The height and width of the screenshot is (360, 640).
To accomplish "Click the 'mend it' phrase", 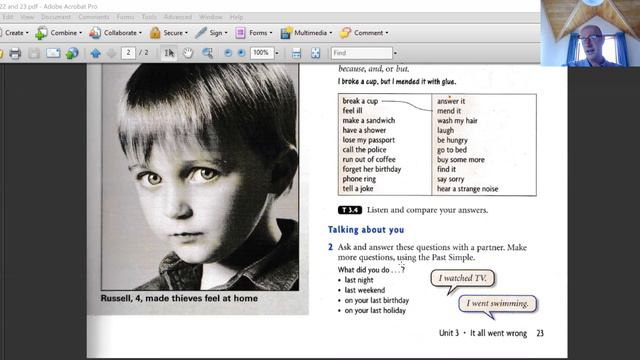I will [x=449, y=111].
